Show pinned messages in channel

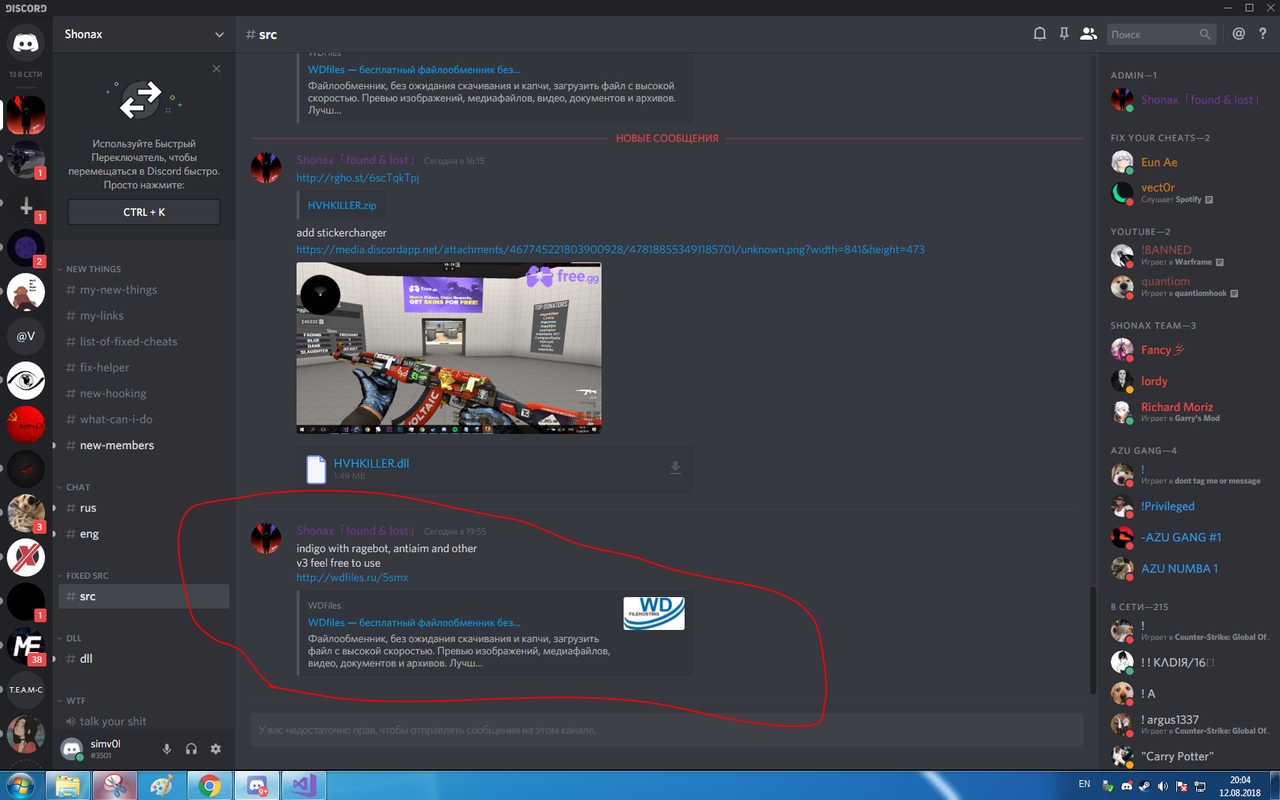(1064, 34)
